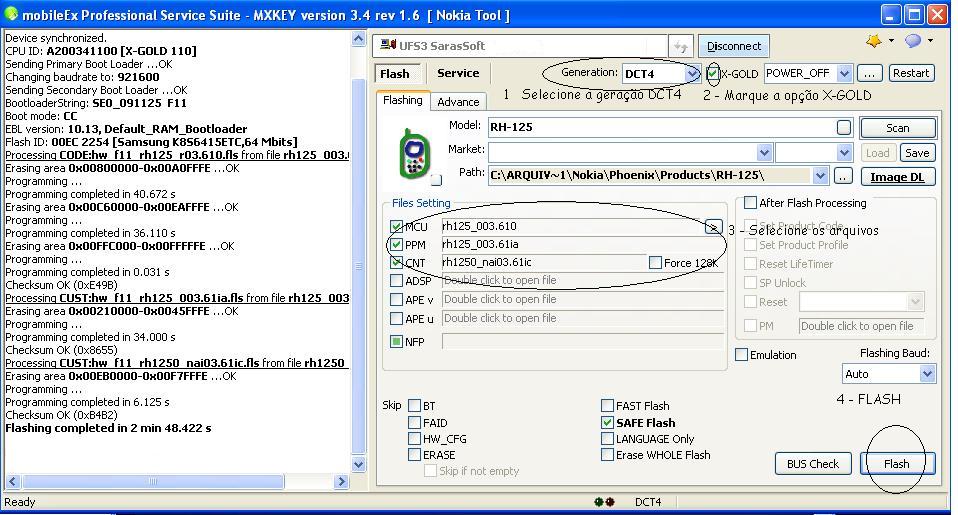The height and width of the screenshot is (515, 958).
Task: Click the interface swap arrows icon
Action: point(680,46)
